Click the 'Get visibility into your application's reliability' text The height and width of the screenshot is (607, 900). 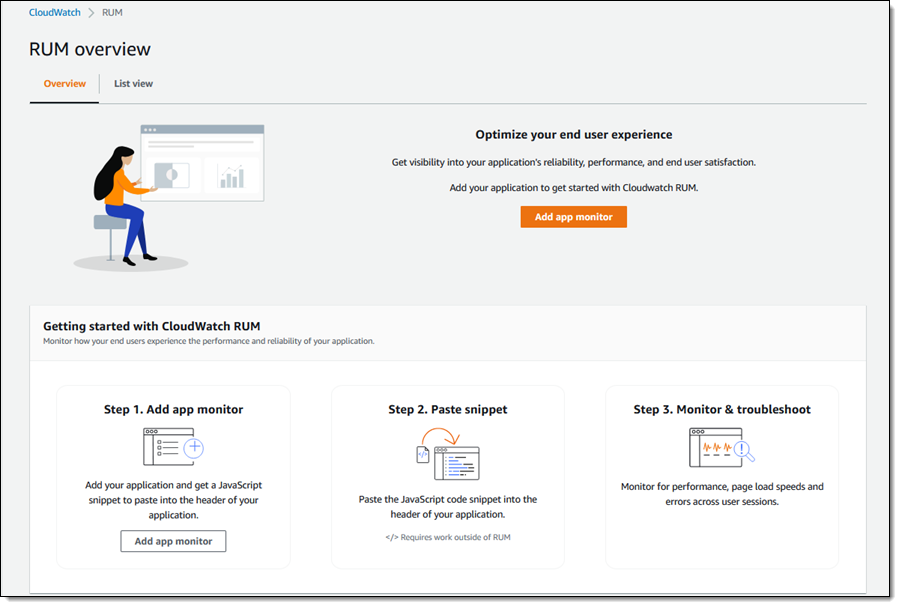[573, 162]
